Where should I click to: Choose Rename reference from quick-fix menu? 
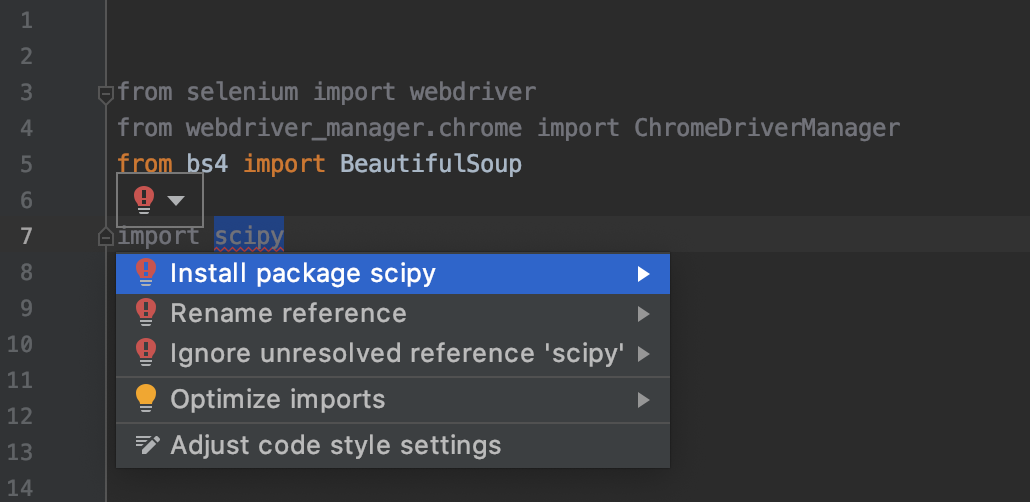point(393,313)
